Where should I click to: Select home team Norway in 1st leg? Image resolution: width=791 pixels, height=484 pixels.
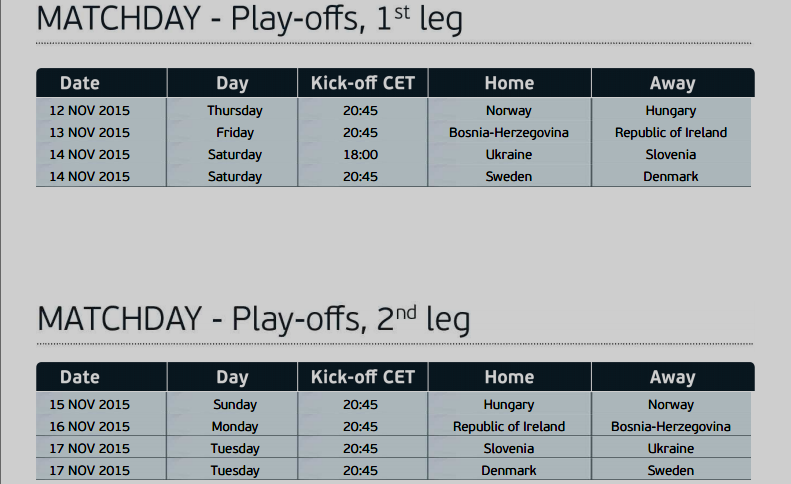click(509, 111)
